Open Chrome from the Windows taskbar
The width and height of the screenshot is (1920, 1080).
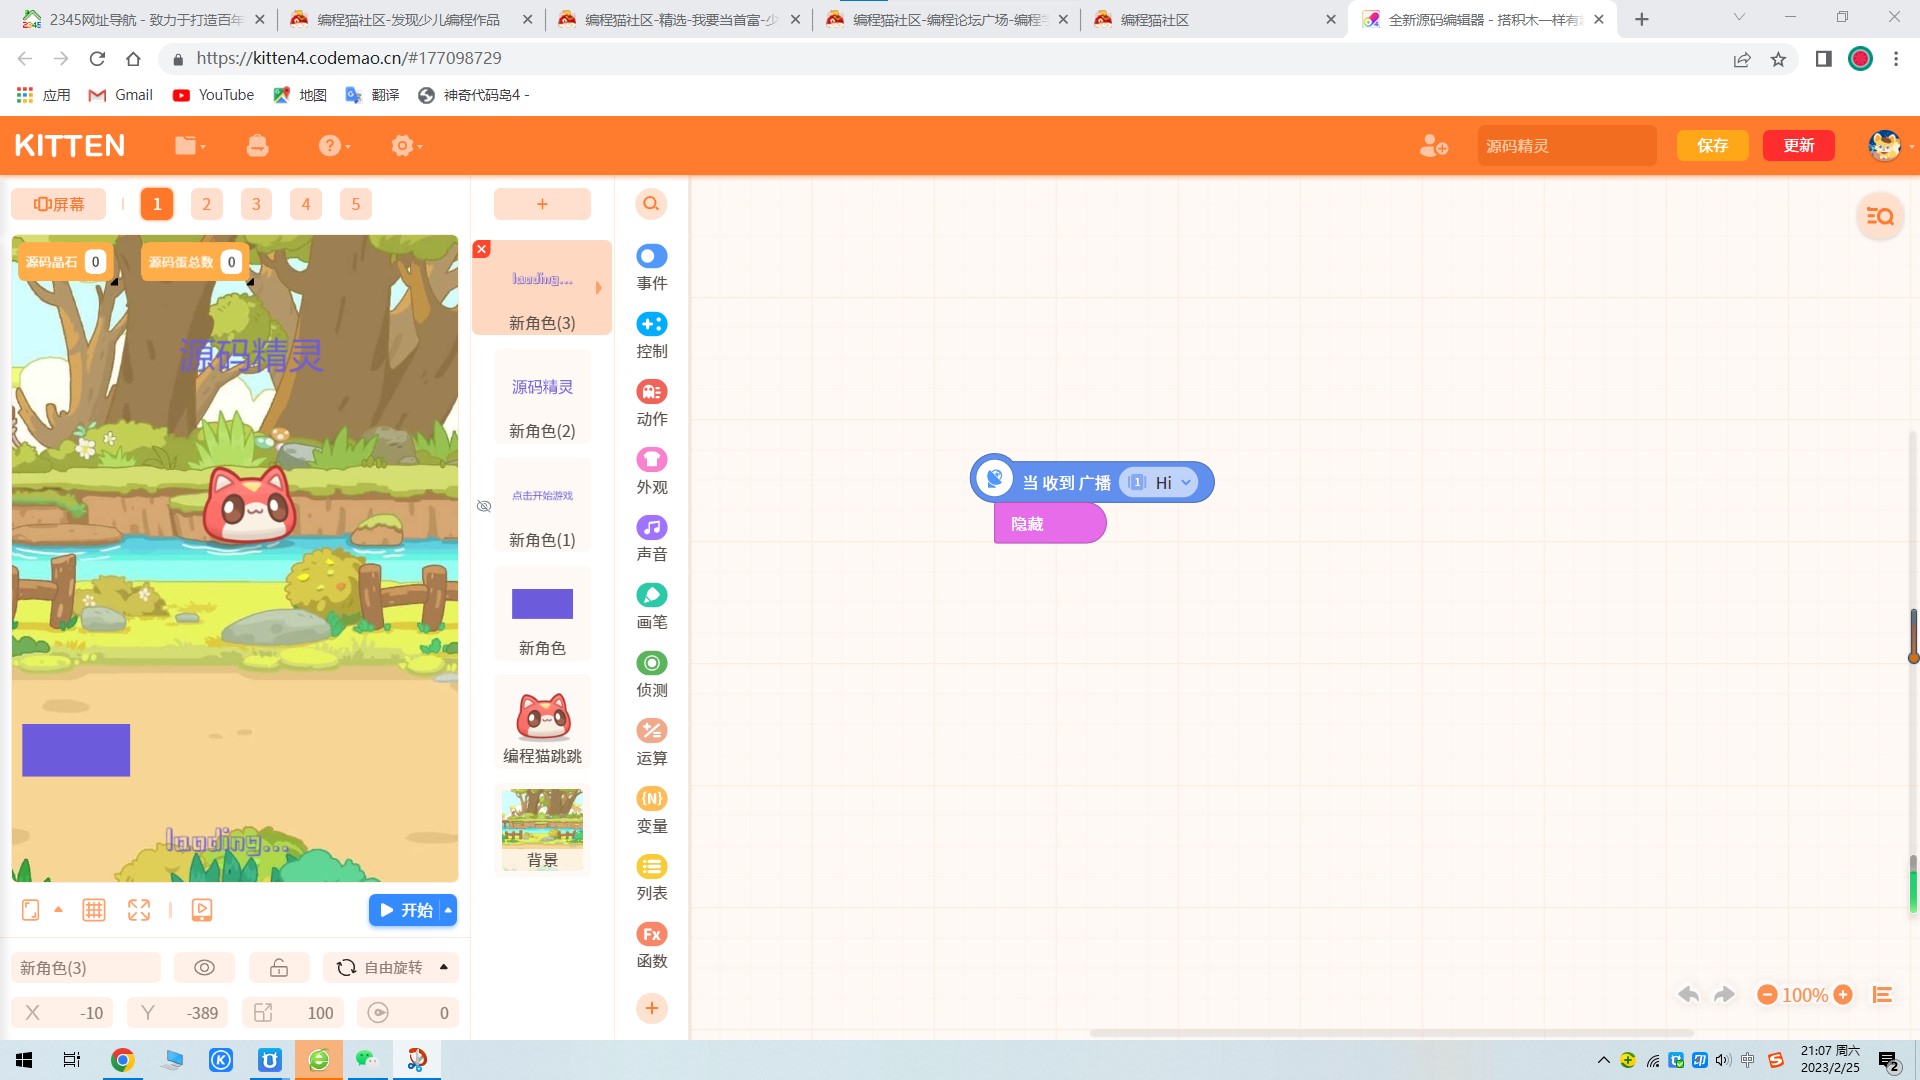[x=122, y=1060]
